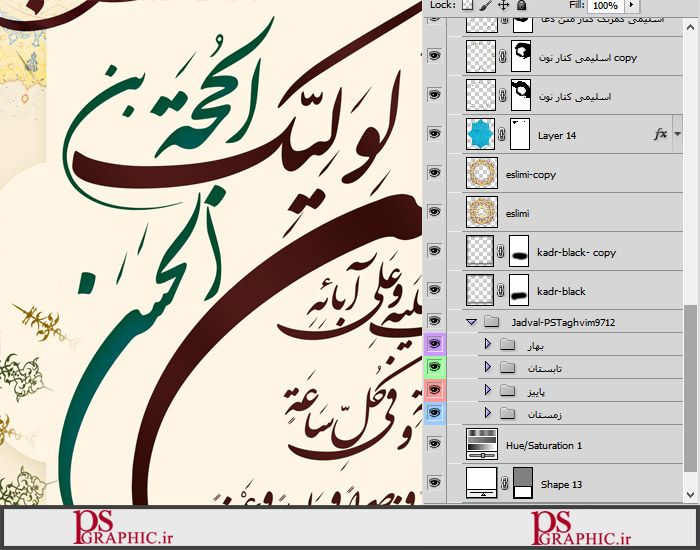Click in the Fill value field
This screenshot has height=550, width=700.
[x=604, y=6]
